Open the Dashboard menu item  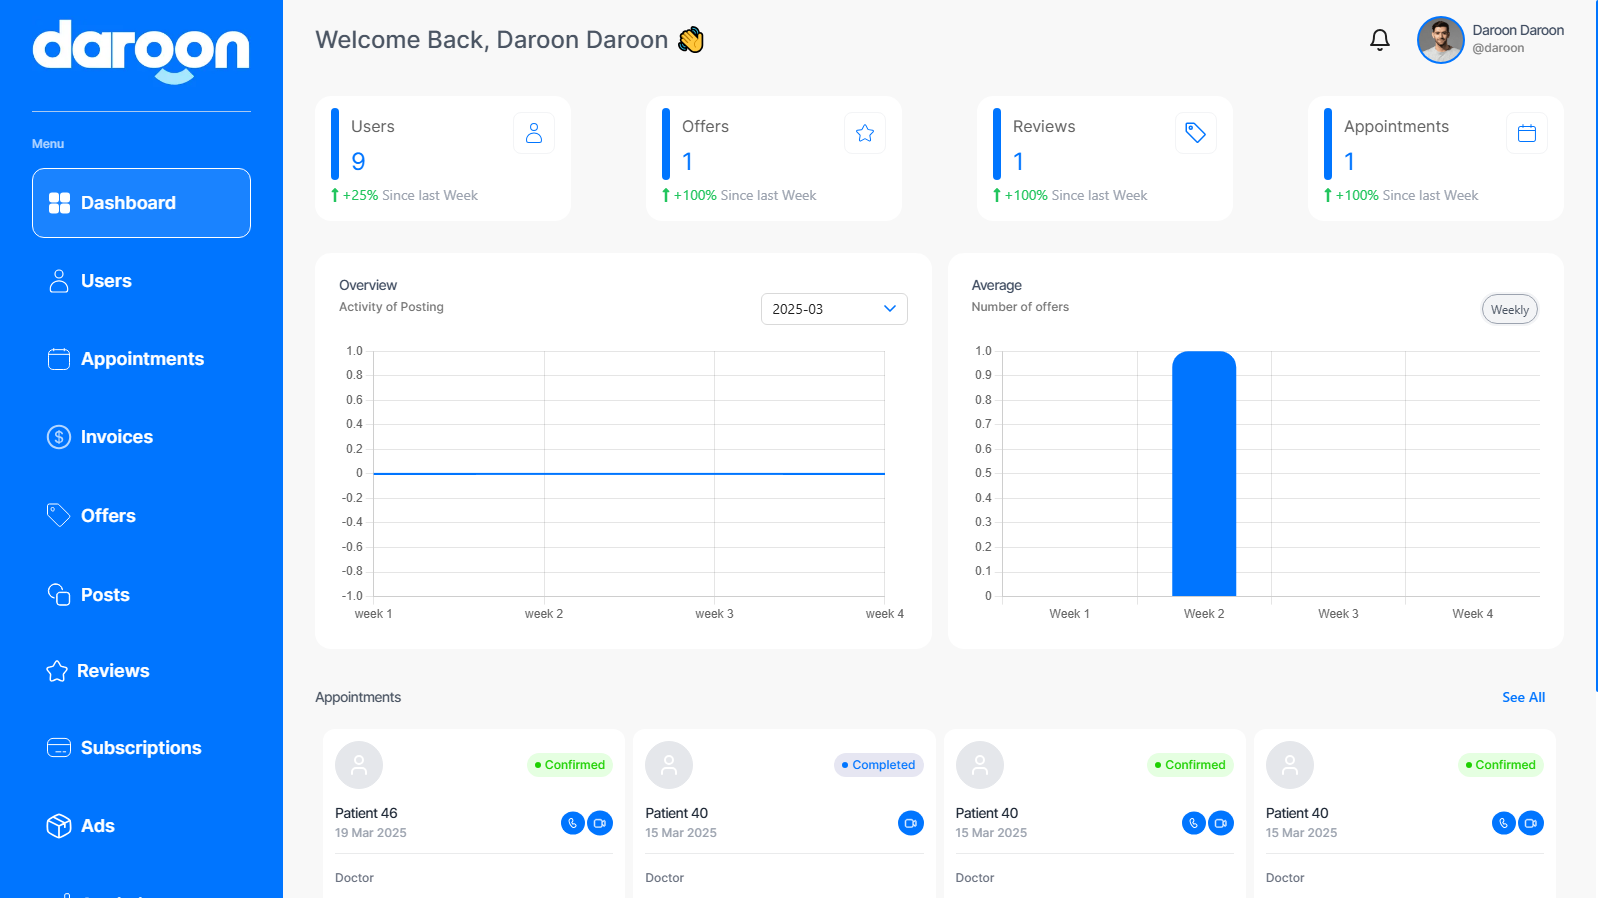tap(141, 203)
